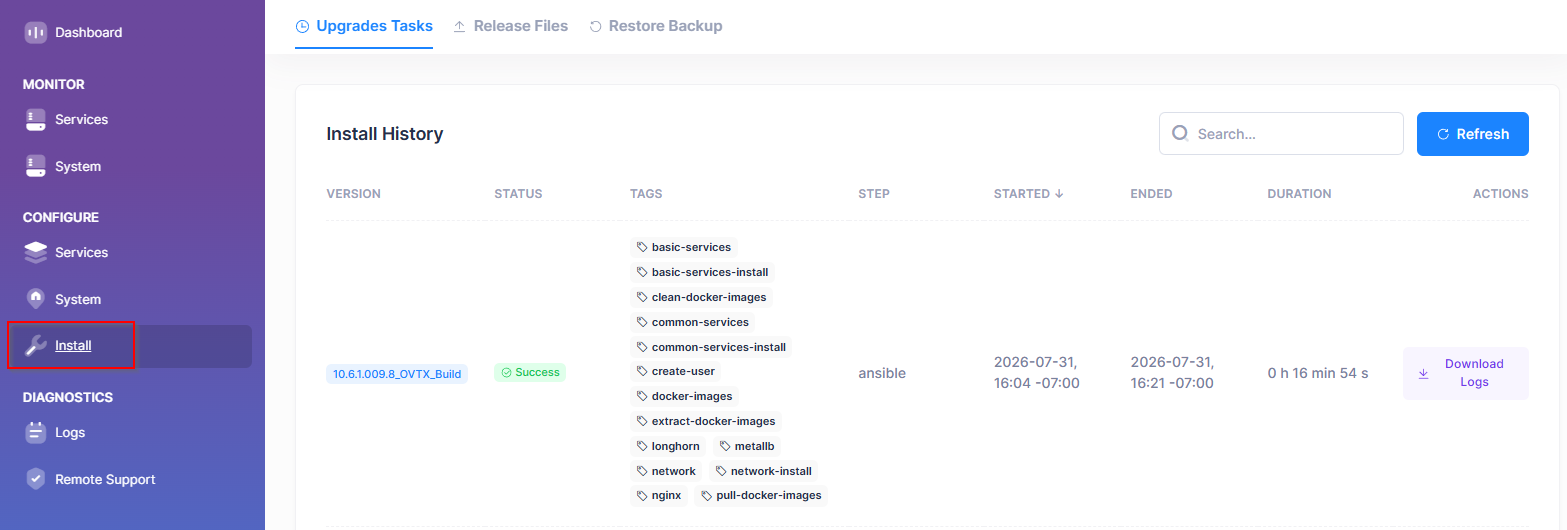Click the basic-services tag
This screenshot has height=530, width=1567.
(685, 247)
